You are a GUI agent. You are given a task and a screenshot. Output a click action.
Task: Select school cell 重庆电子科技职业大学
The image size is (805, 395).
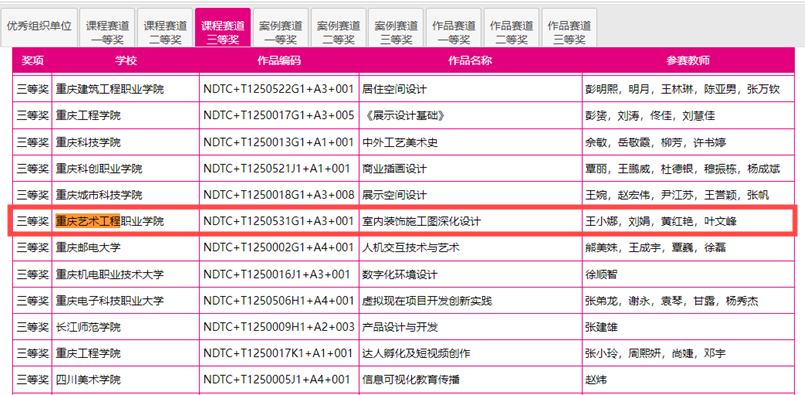[x=126, y=301]
